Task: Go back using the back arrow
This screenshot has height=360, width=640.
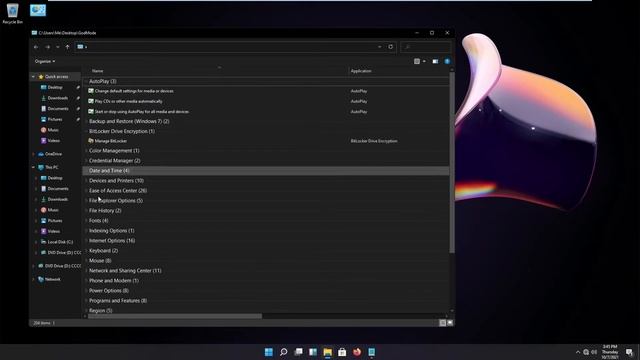Action: pos(36,47)
